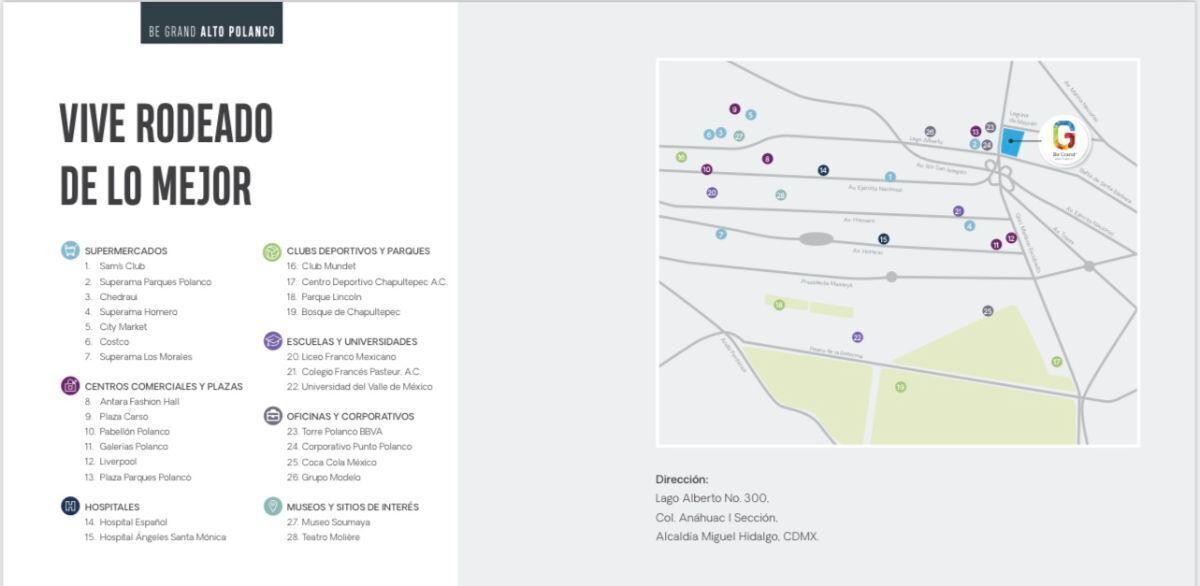The image size is (1200, 586).
Task: Select map marker 15 for Hospital Ángeles
Action: [883, 239]
